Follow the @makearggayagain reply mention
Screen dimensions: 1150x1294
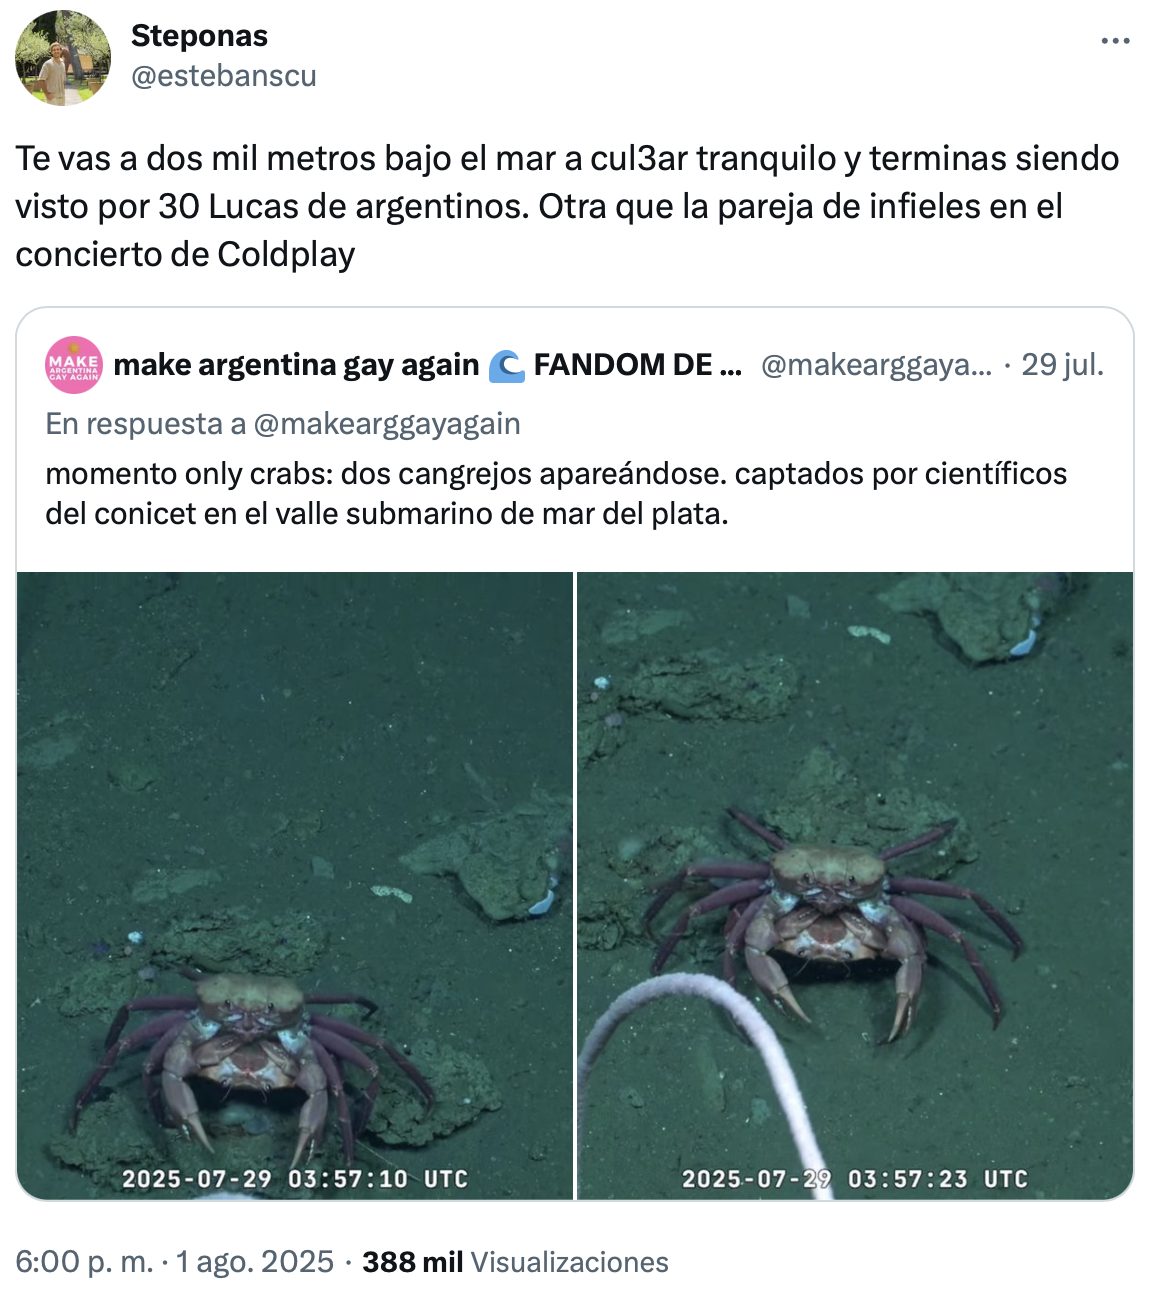[x=387, y=424]
